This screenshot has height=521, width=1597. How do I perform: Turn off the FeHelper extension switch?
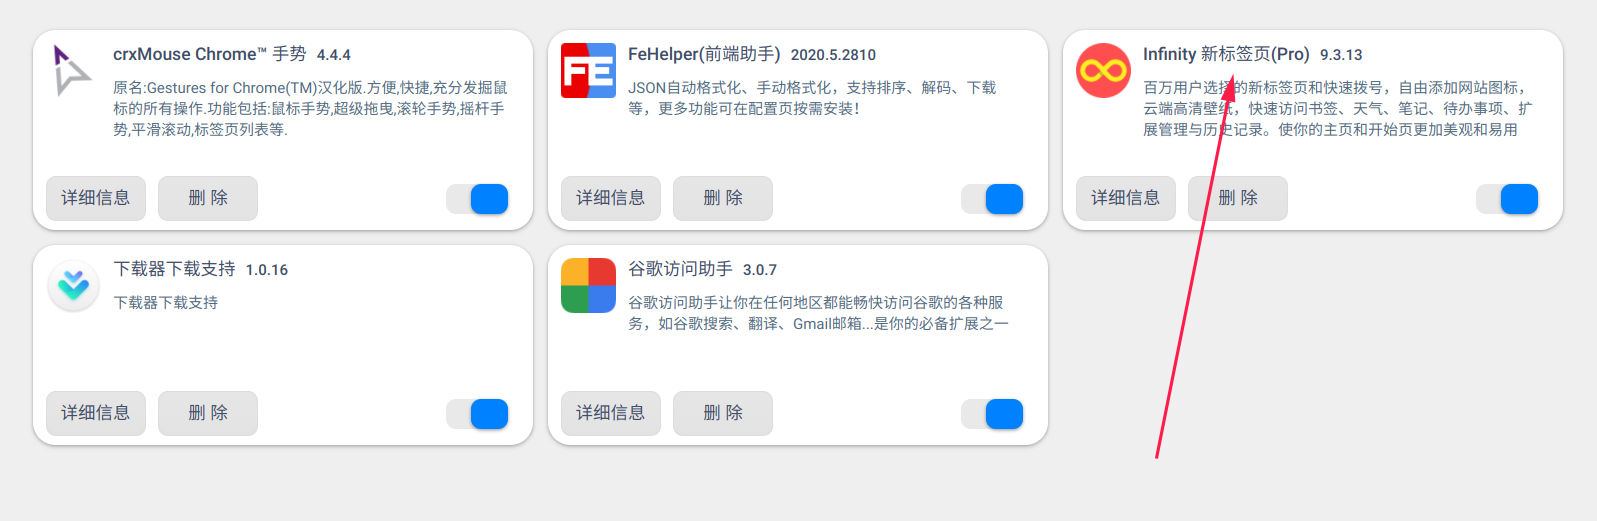tap(993, 199)
